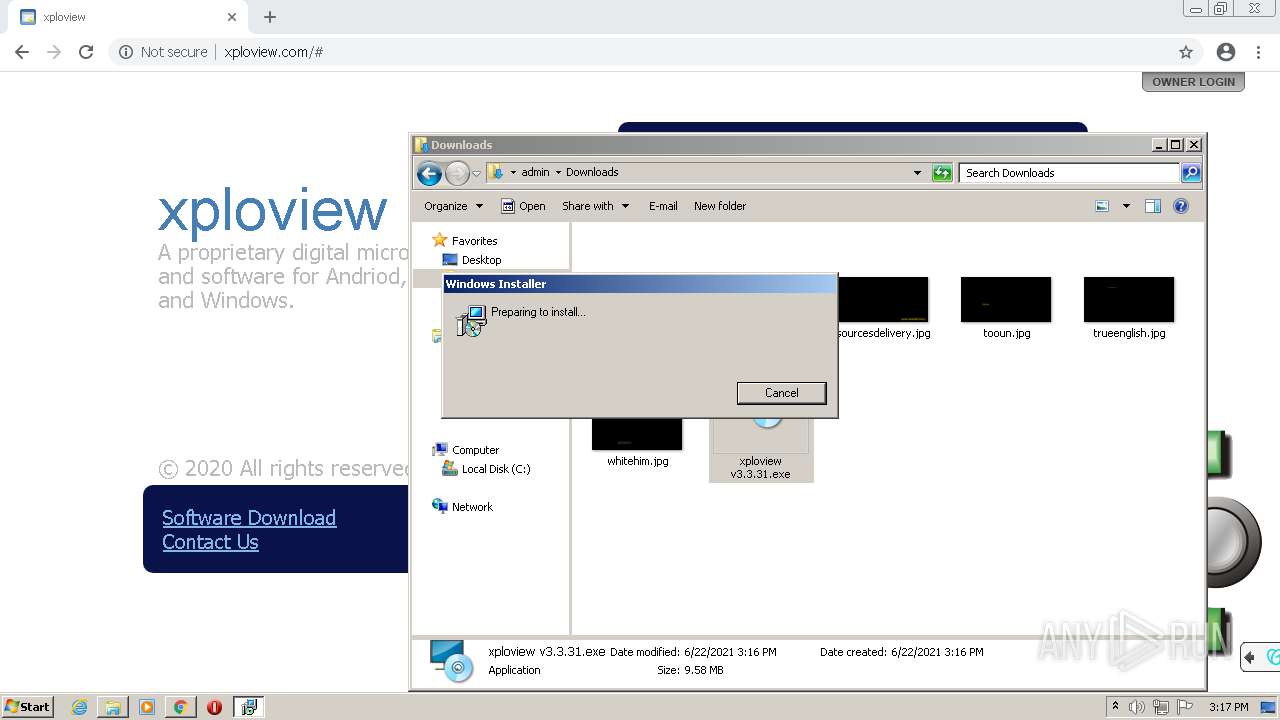Select Desktop in navigation pane

tap(472, 260)
